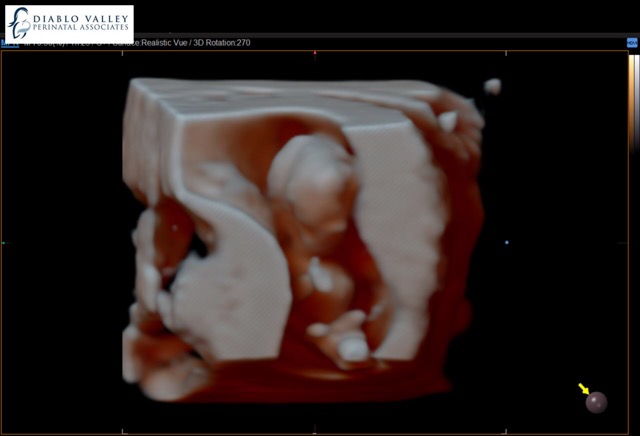Click the fetus in the volume center
Screen dimensions: 640x436
(310, 220)
